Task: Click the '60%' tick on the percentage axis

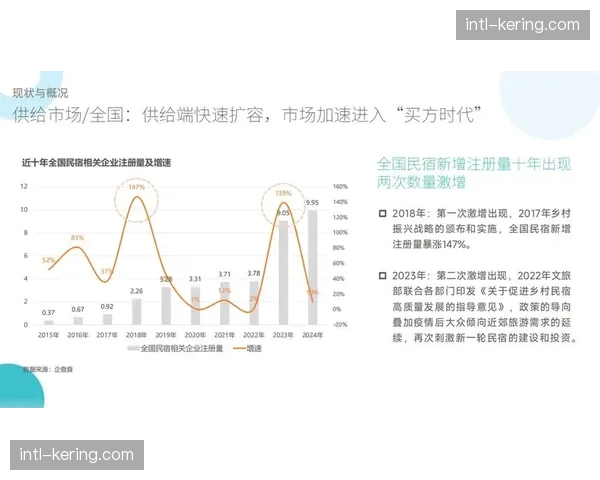Action: click(x=339, y=263)
